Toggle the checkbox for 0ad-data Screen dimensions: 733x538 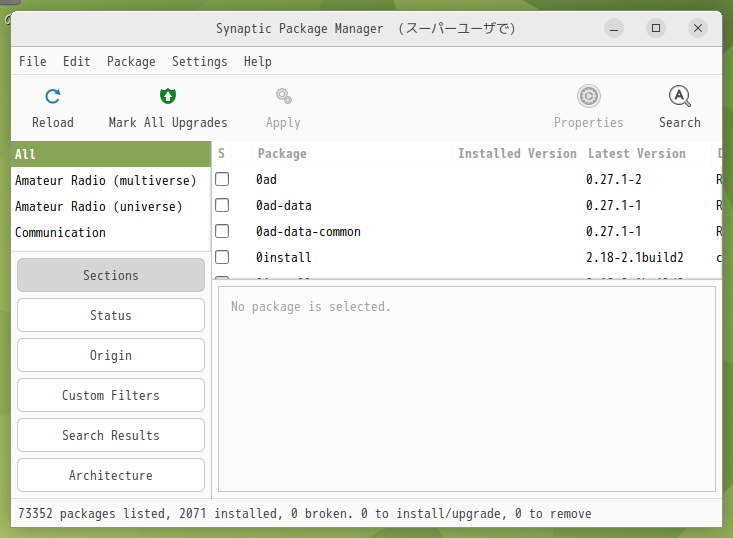222,205
